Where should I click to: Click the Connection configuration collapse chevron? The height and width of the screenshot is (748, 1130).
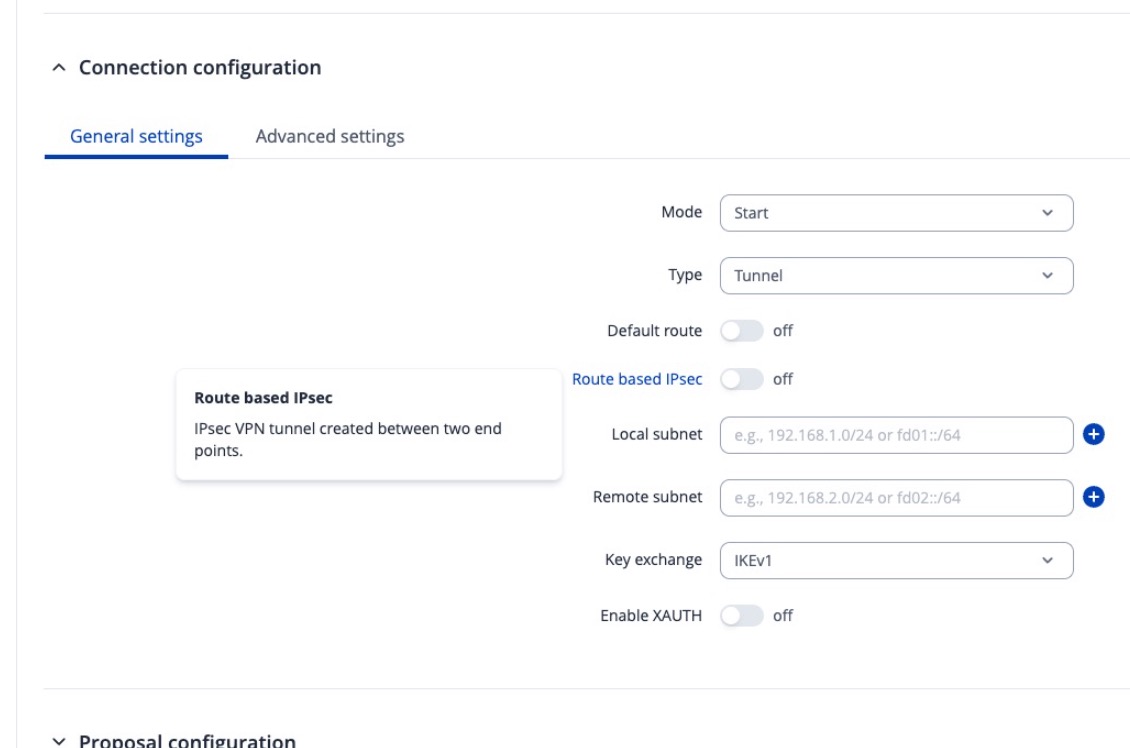(x=59, y=68)
